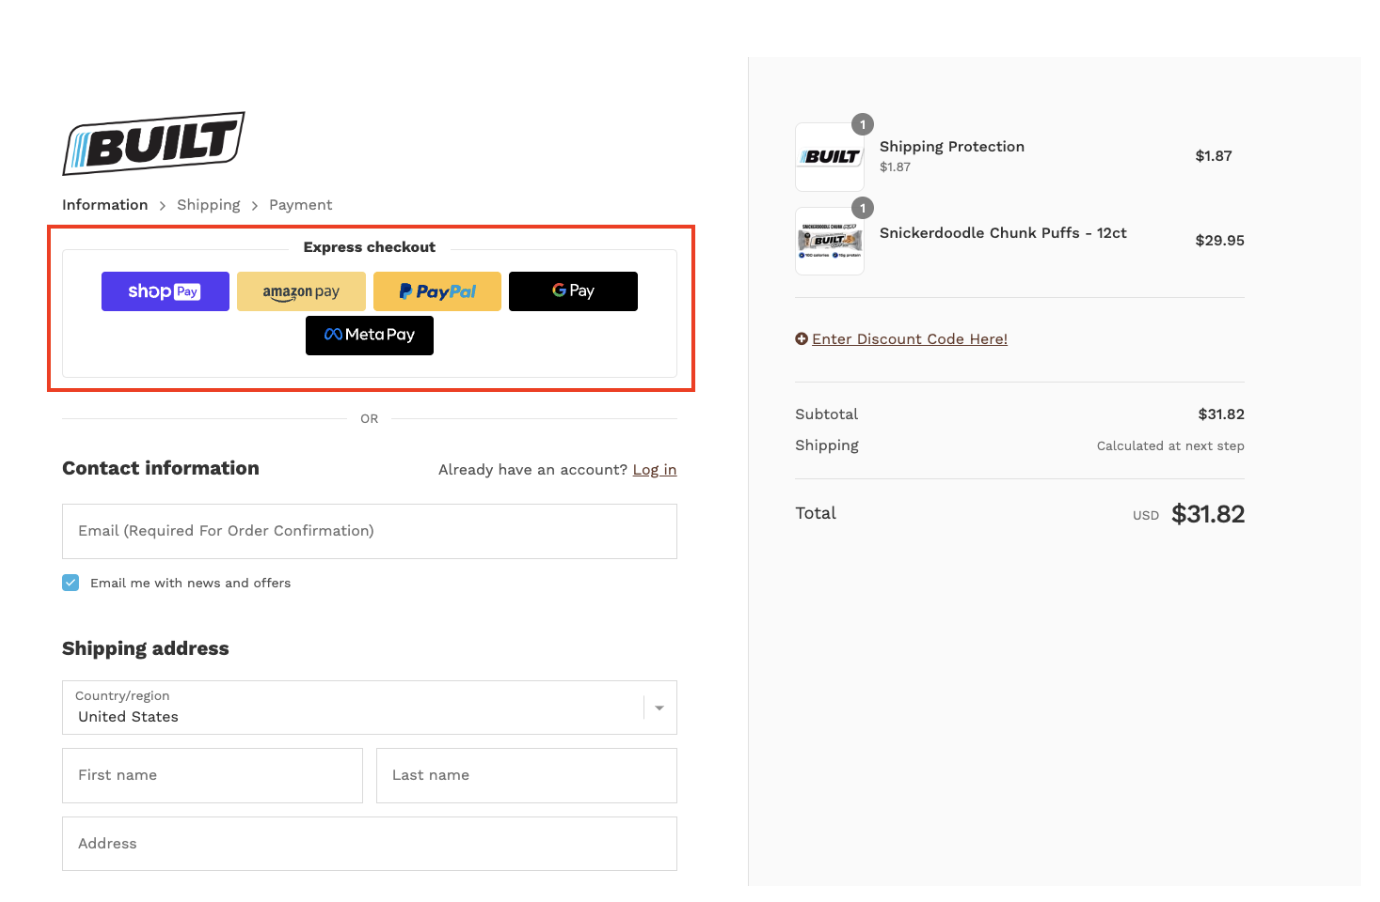Click the First name field

[x=212, y=776]
